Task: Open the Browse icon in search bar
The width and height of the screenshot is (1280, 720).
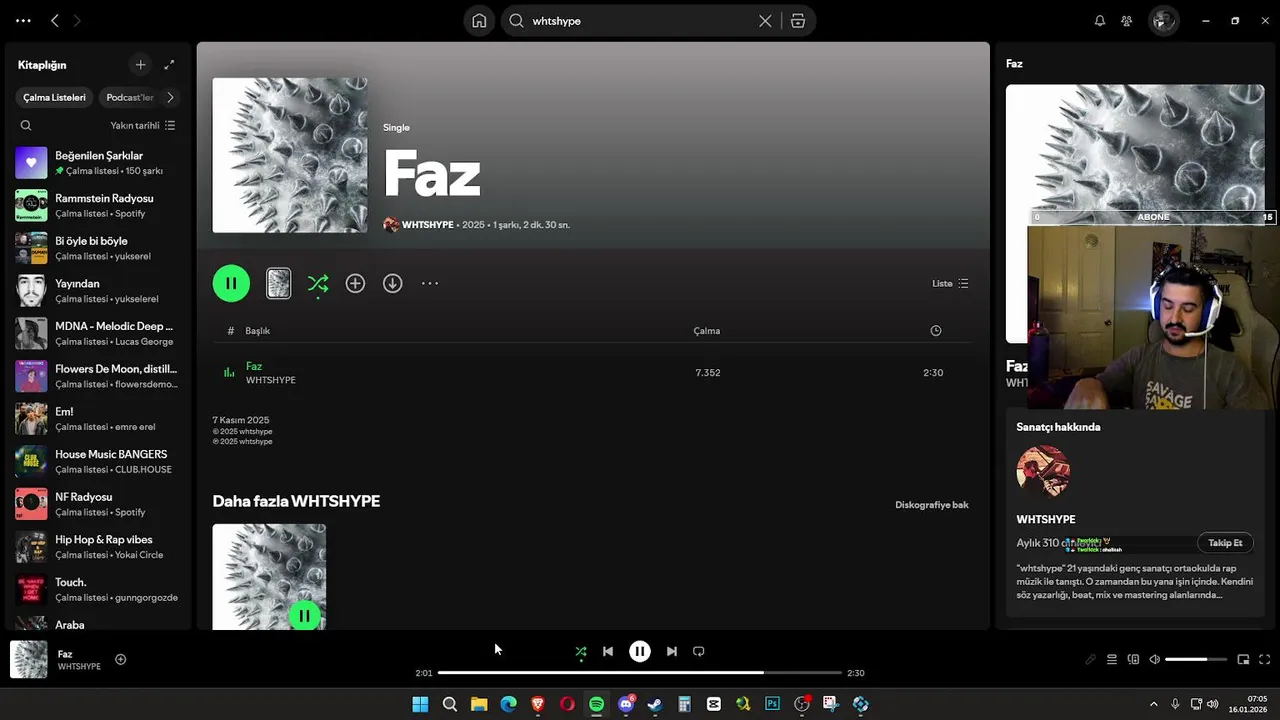Action: 797,21
